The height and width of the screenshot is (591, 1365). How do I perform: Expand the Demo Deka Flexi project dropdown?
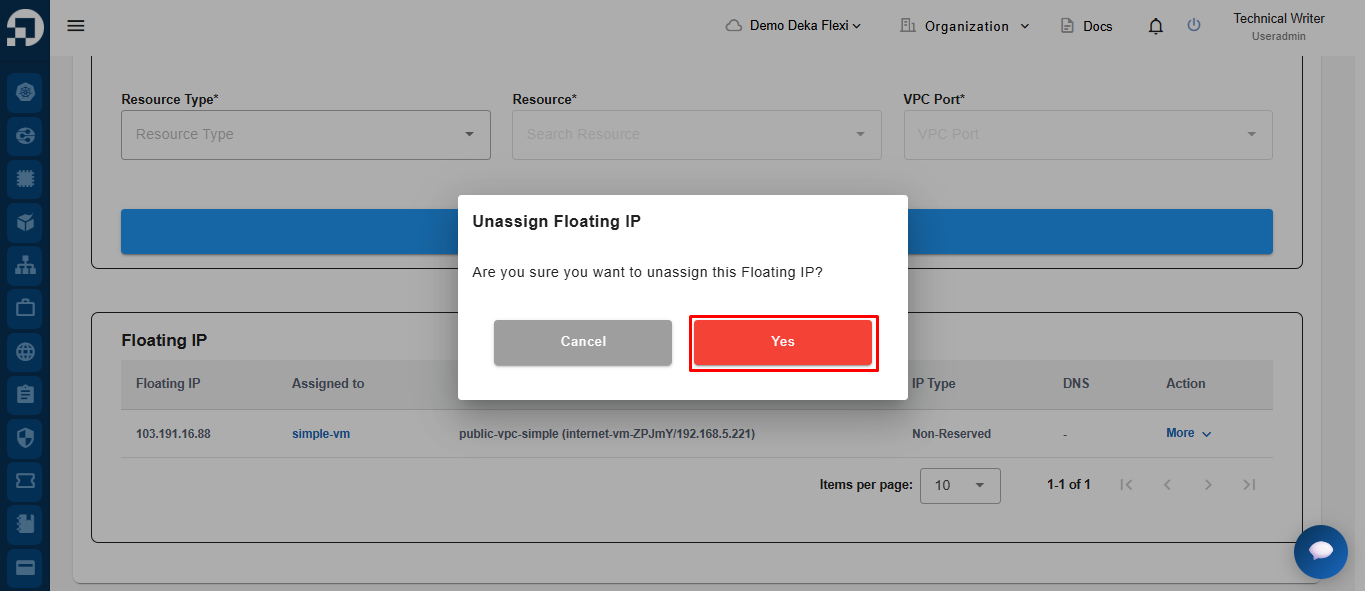(x=793, y=26)
